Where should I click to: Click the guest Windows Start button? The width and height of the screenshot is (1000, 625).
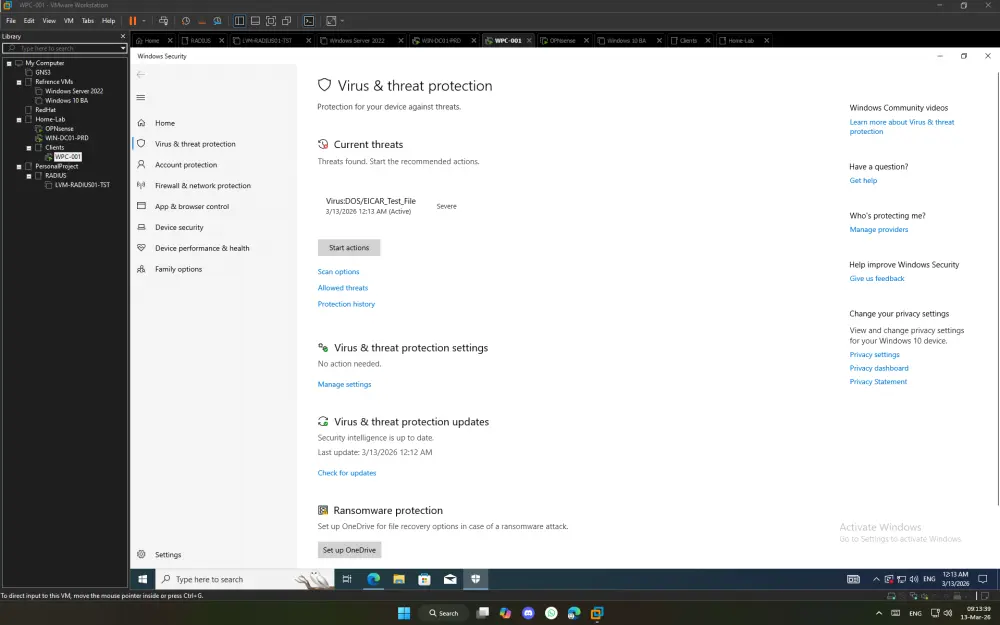pyautogui.click(x=143, y=579)
